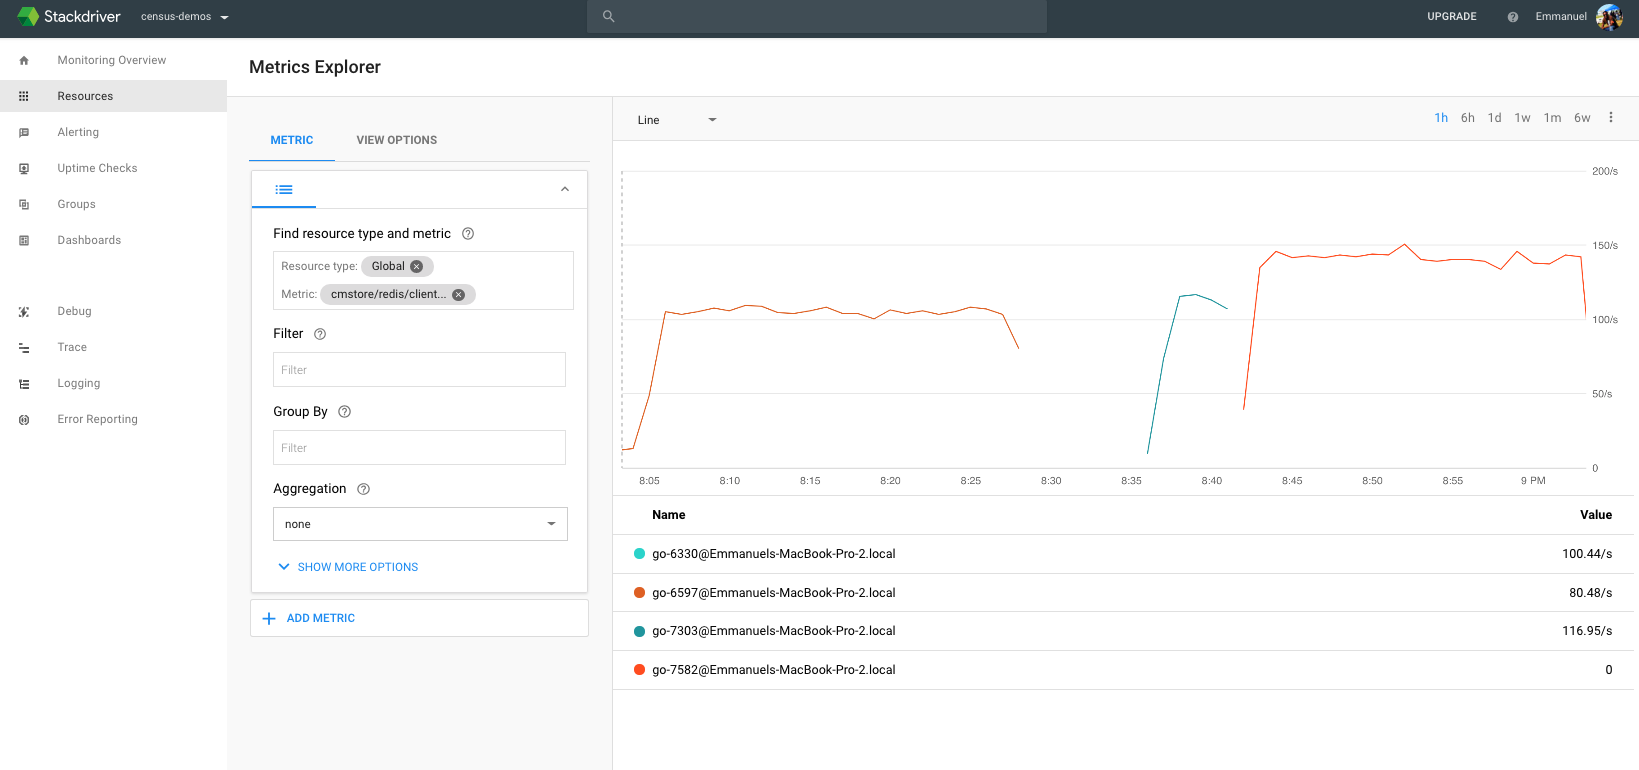Click the go-6330 series color dot

coord(639,554)
